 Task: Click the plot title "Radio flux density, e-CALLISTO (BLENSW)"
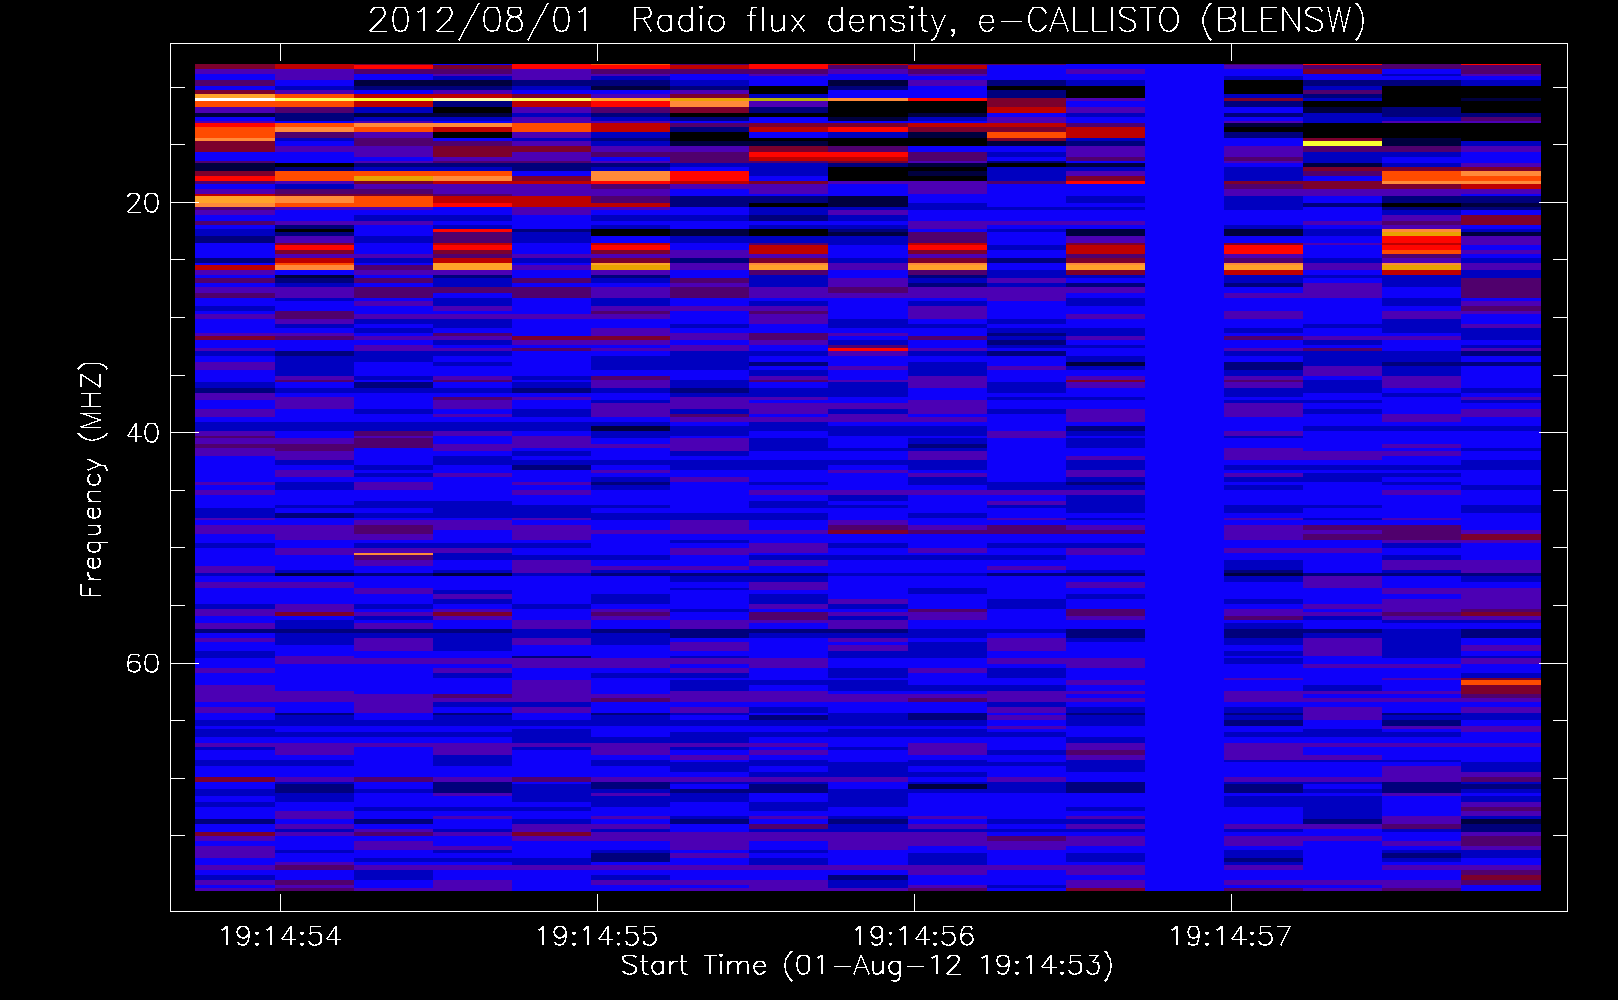tap(998, 21)
